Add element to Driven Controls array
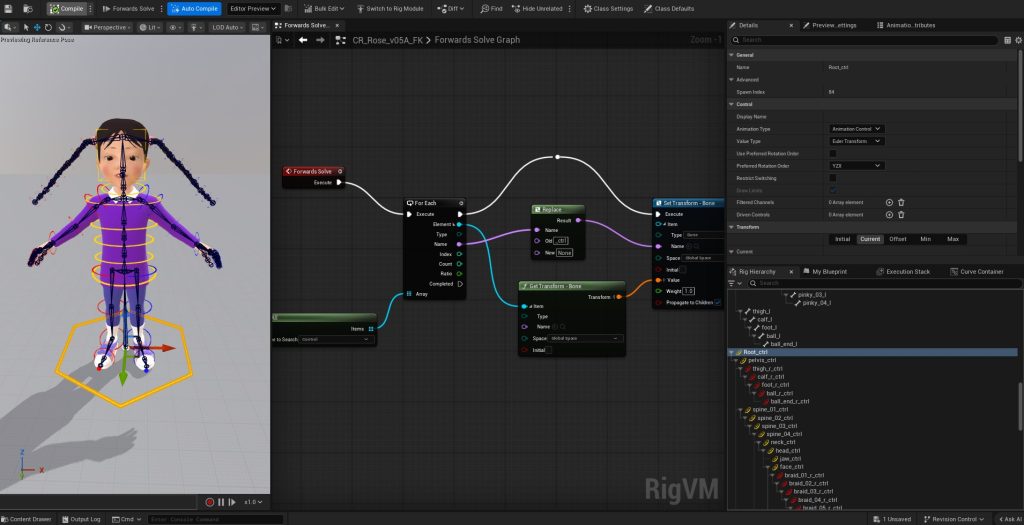Image resolution: width=1024 pixels, height=525 pixels. click(889, 214)
